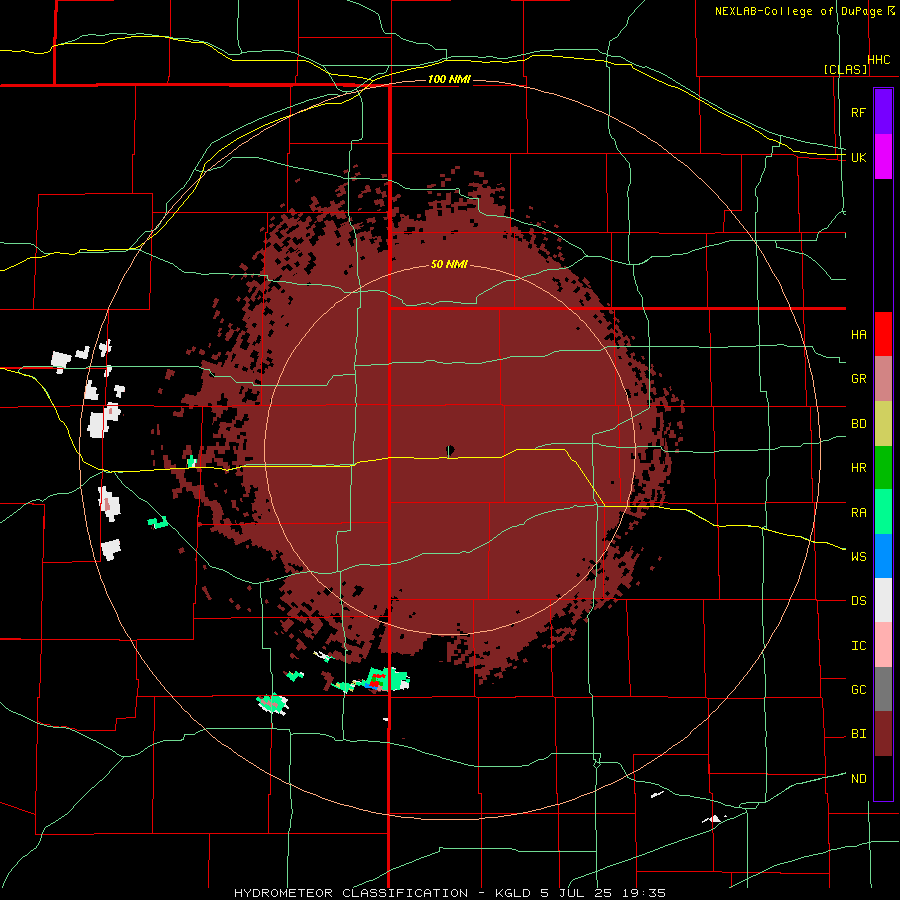
Task: Click the 'RA' legend label
Action: coord(859,513)
